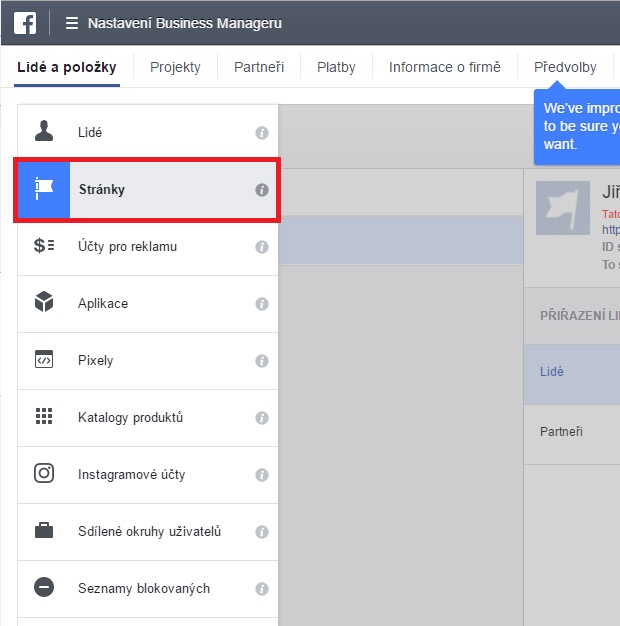This screenshot has width=620, height=626.
Task: Select Aplikace in the left menu
Action: [x=148, y=304]
